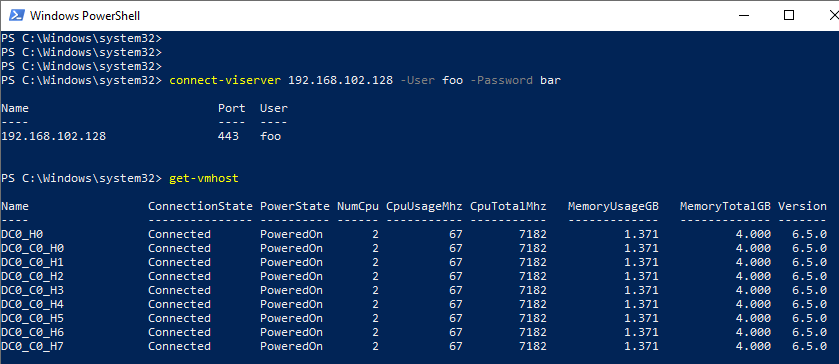839x364 pixels.
Task: Click the port value 443
Action: pos(228,136)
